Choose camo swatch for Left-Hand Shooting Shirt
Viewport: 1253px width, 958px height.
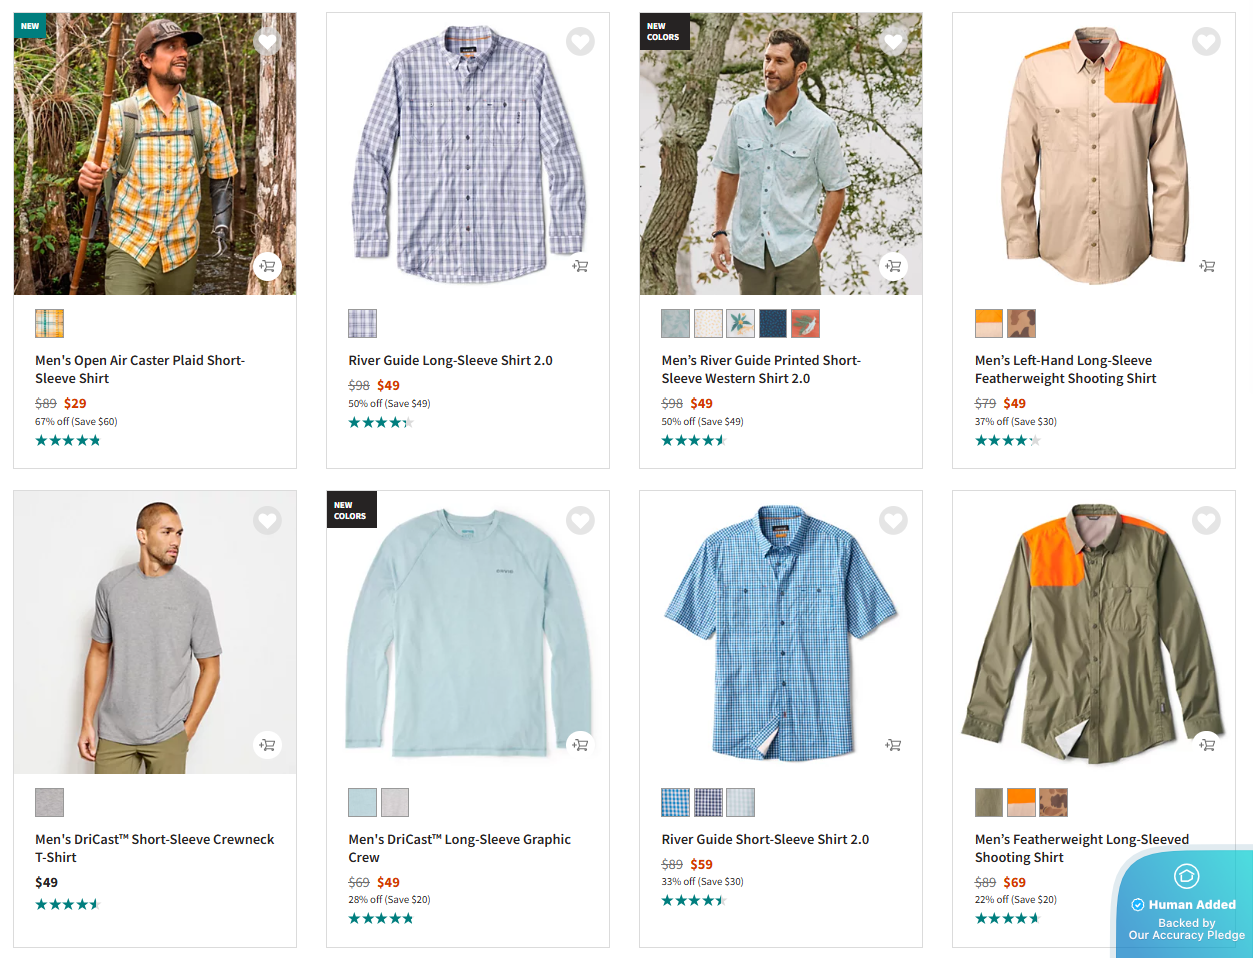coord(1021,324)
